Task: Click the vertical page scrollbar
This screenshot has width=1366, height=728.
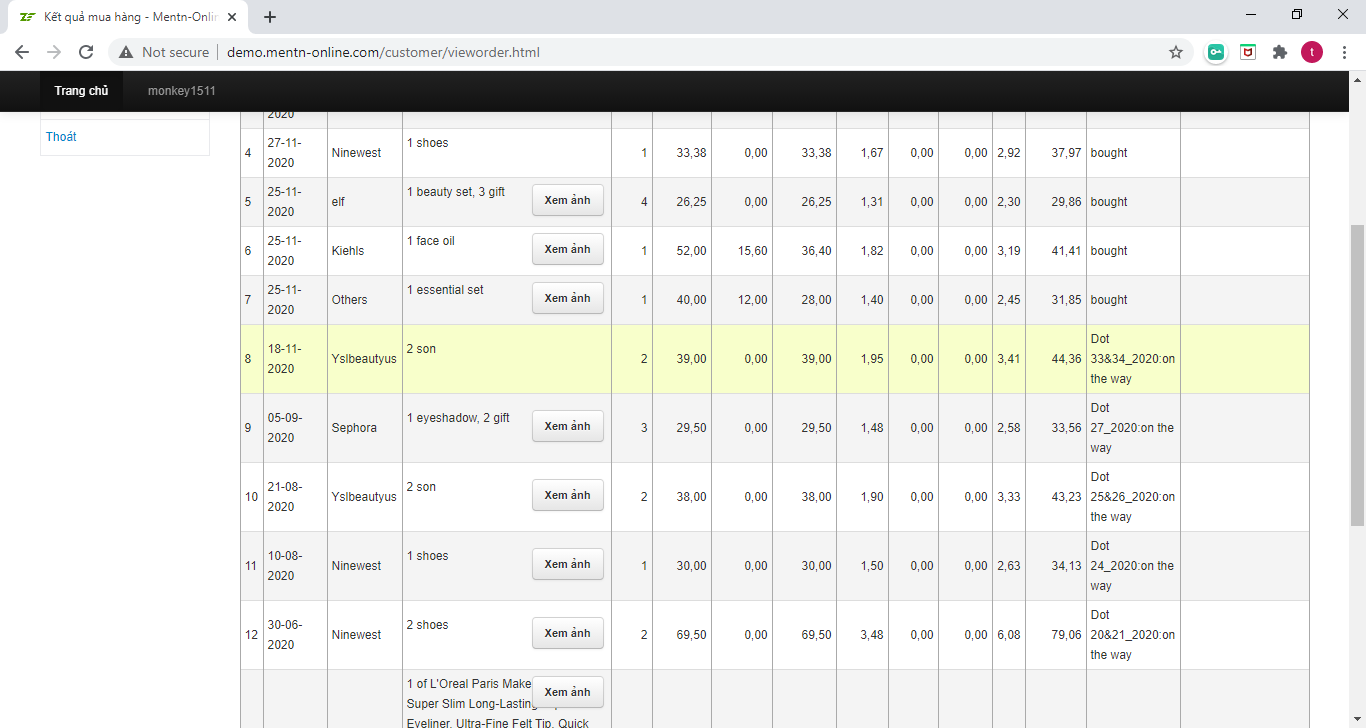Action: click(1357, 375)
